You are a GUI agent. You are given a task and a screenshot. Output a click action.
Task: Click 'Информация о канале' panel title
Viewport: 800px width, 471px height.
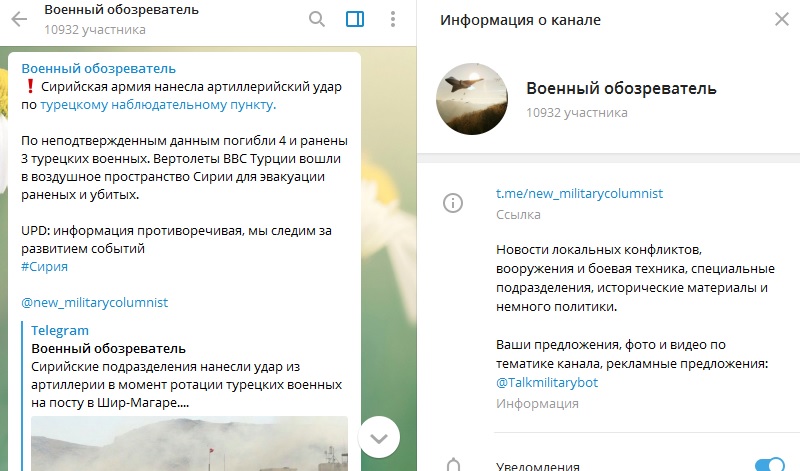pos(520,20)
